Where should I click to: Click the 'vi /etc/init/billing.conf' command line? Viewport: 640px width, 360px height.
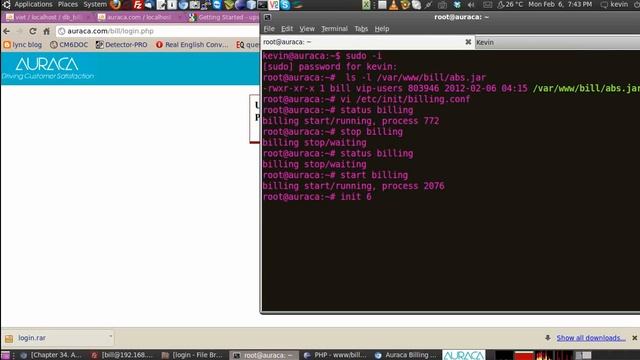366,99
